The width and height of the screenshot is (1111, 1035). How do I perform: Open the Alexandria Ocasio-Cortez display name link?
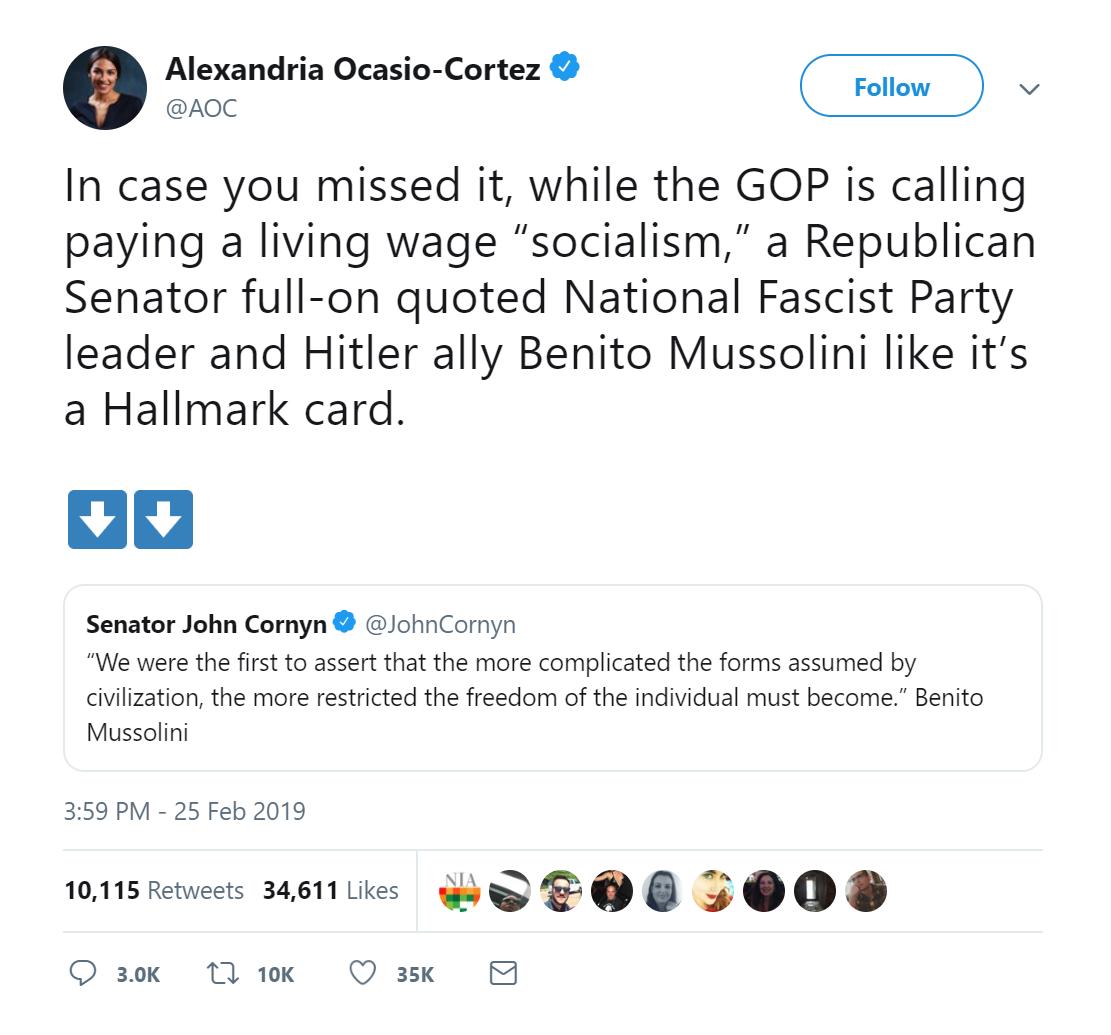(353, 70)
